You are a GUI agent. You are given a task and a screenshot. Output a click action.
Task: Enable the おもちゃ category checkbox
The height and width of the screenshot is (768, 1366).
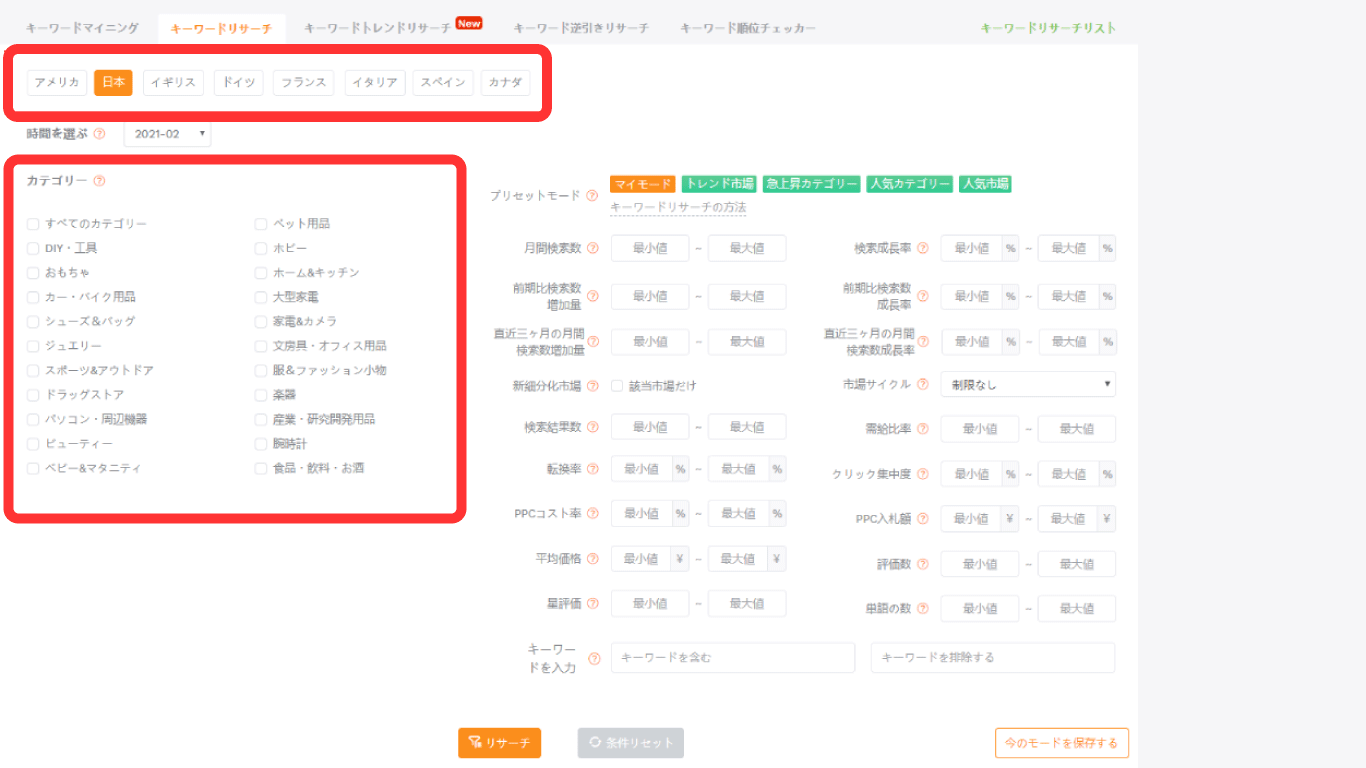pos(33,273)
